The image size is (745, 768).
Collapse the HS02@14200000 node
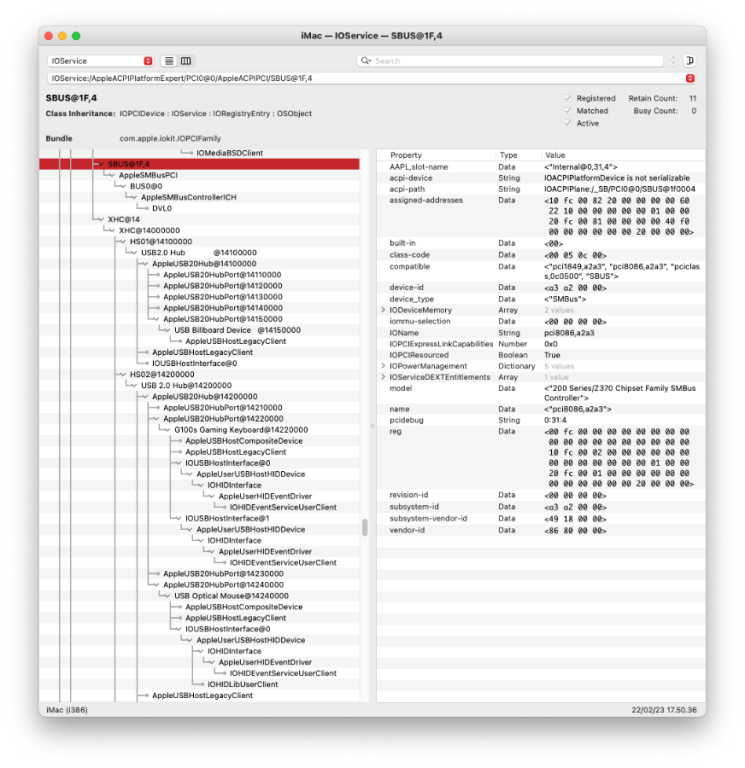click(123, 374)
